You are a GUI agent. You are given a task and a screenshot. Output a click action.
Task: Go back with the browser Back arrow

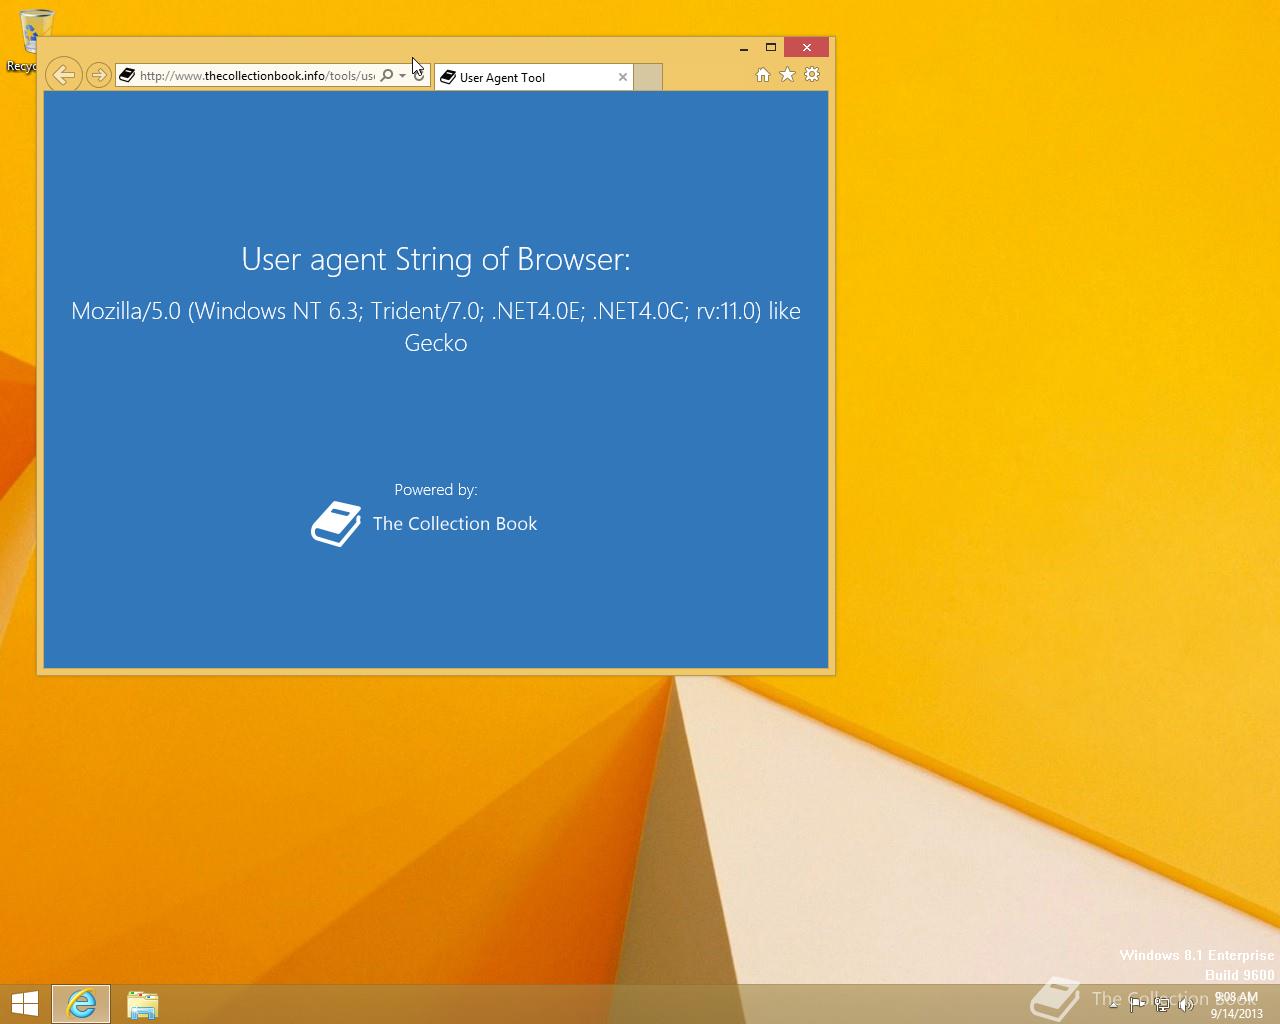click(x=63, y=74)
